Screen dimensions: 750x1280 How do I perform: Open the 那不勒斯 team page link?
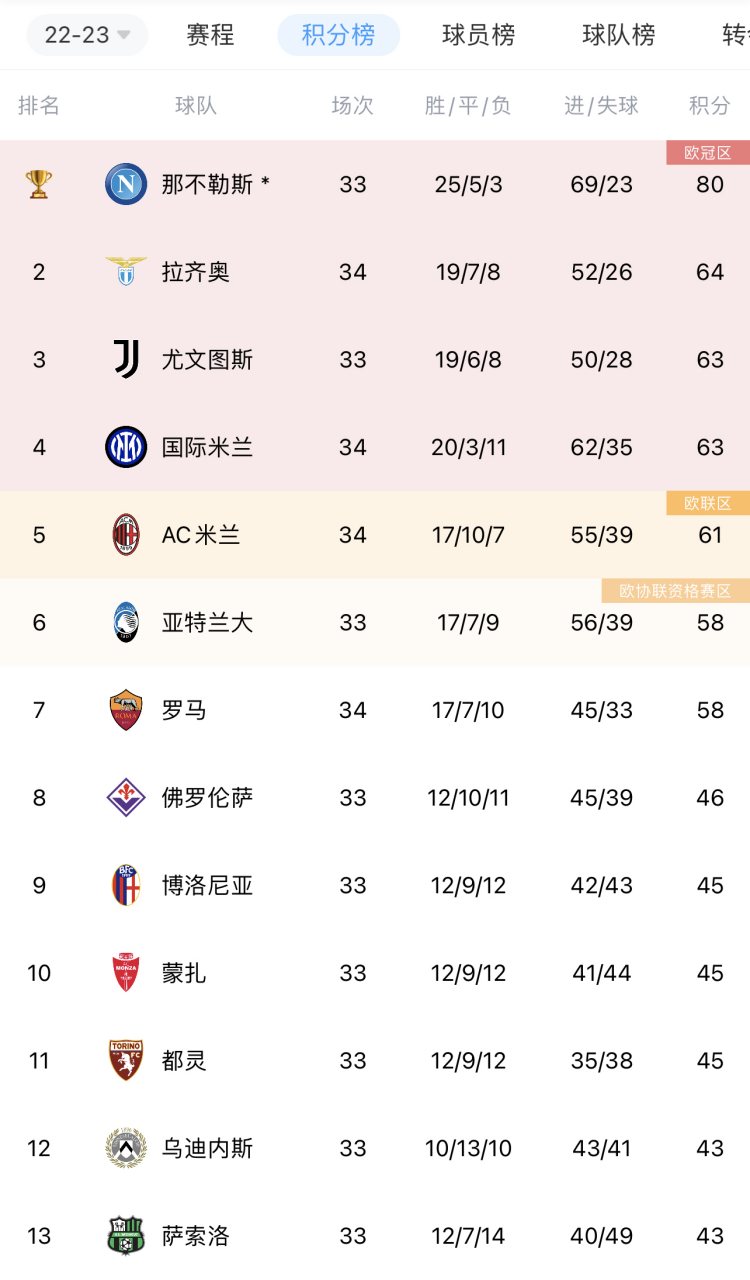[x=208, y=184]
